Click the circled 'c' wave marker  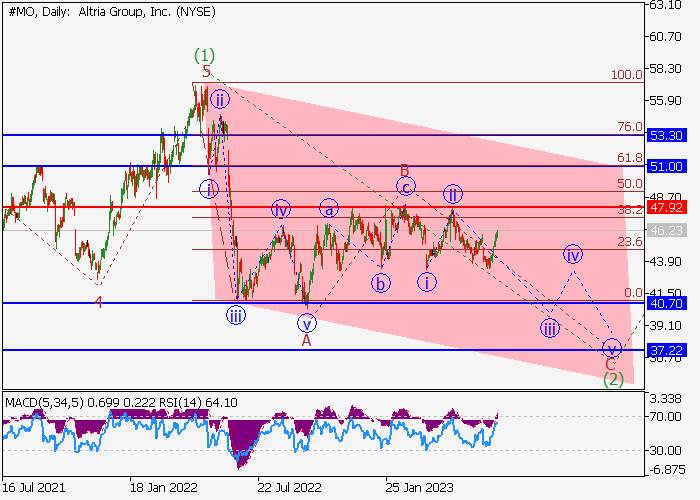pyautogui.click(x=405, y=187)
